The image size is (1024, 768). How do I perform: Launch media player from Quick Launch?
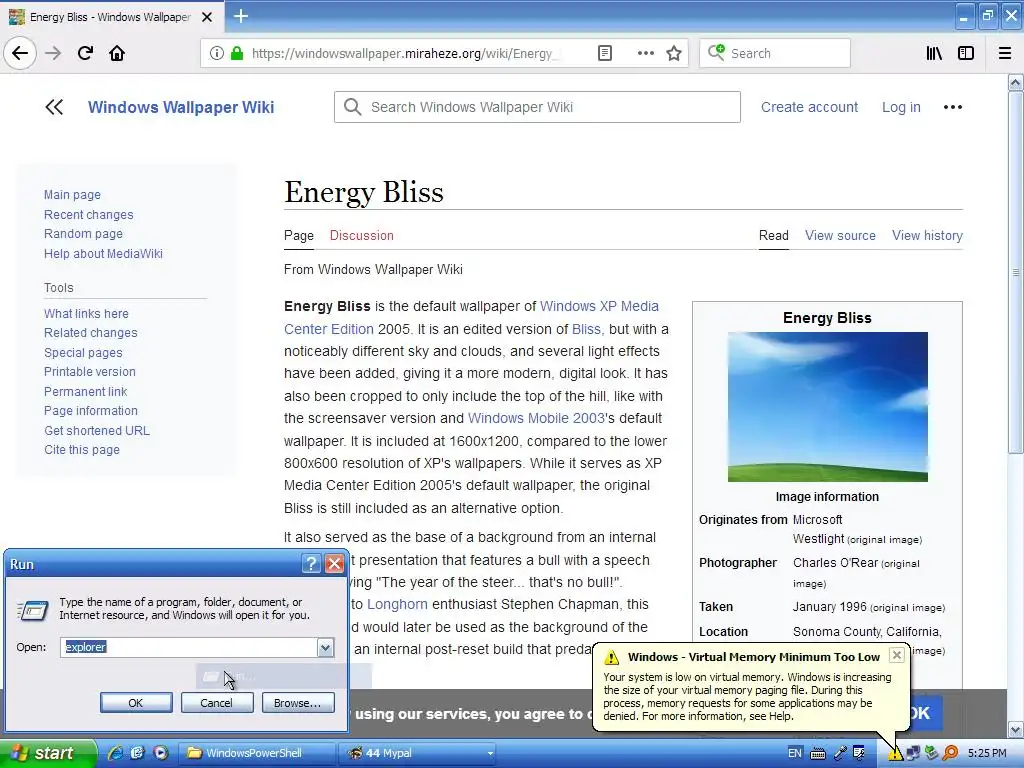[160, 753]
